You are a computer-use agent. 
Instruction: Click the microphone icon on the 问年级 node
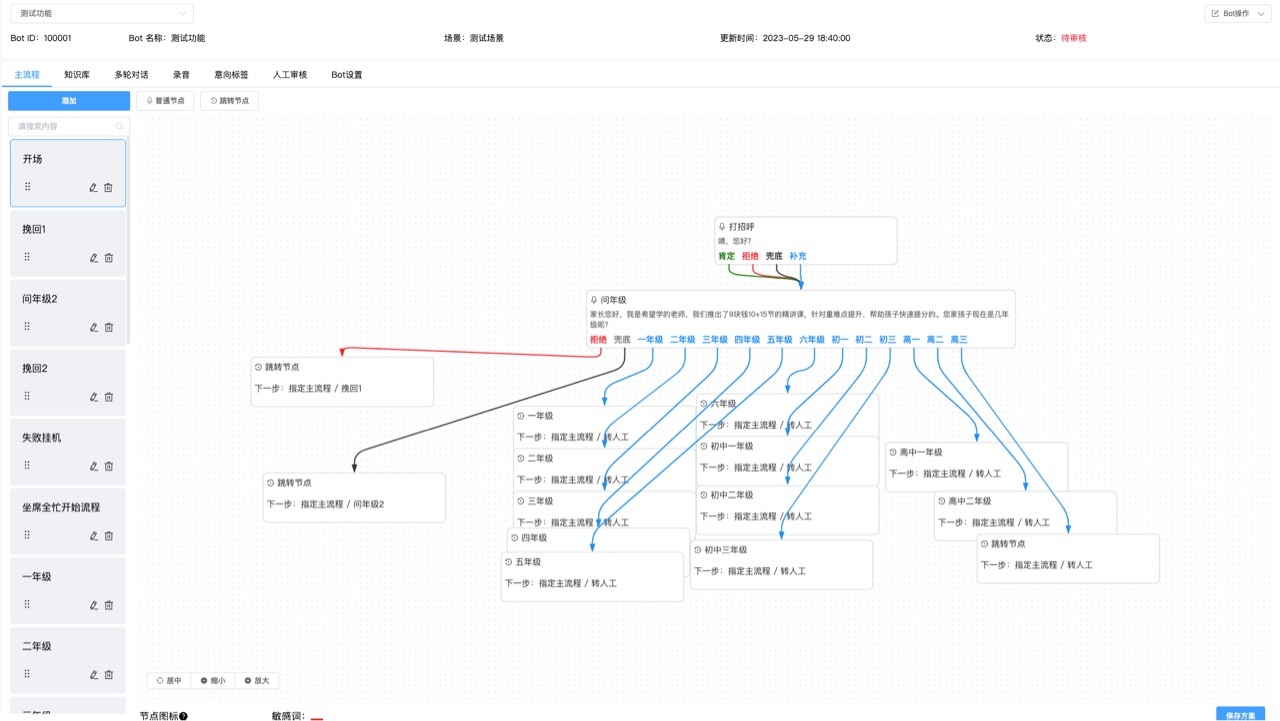[x=594, y=299]
